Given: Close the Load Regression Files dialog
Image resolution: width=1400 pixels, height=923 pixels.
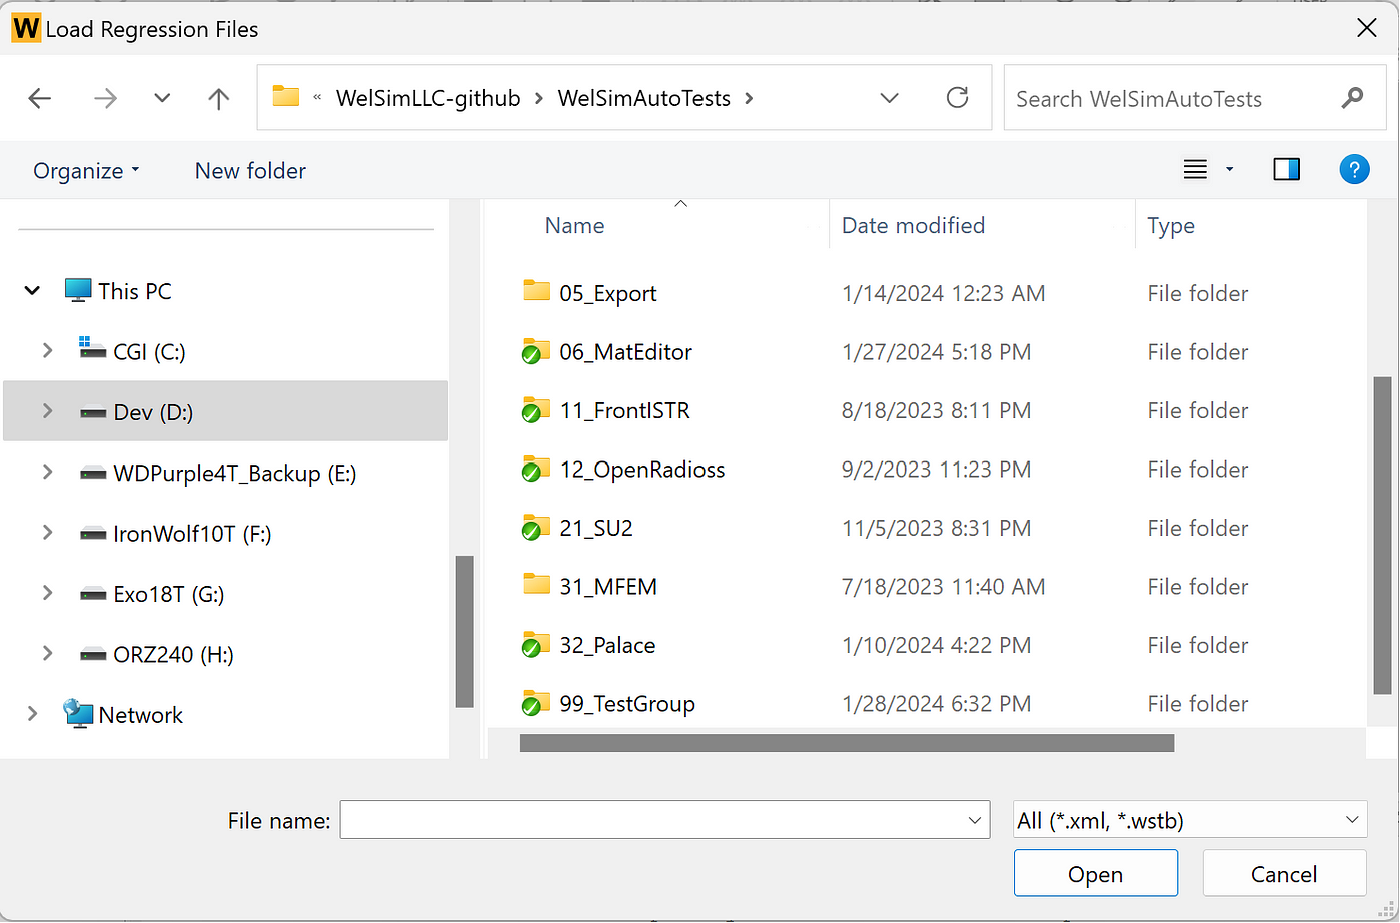Looking at the screenshot, I should (1367, 28).
